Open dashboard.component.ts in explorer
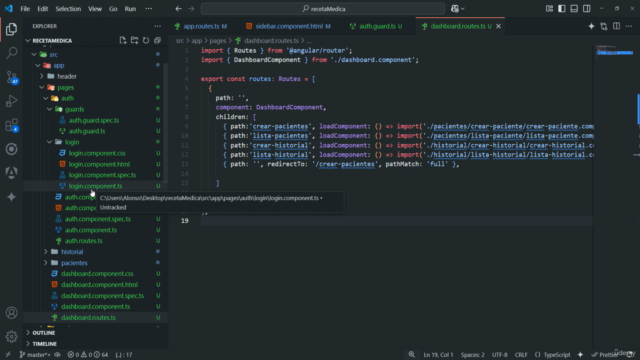 96,307
